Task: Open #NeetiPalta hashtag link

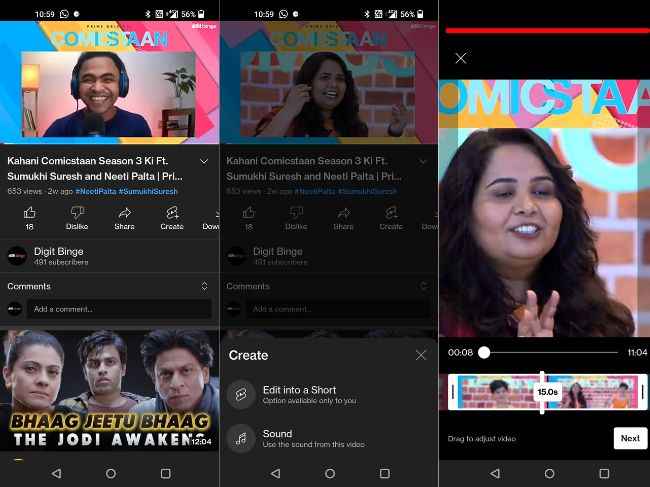Action: tap(96, 191)
